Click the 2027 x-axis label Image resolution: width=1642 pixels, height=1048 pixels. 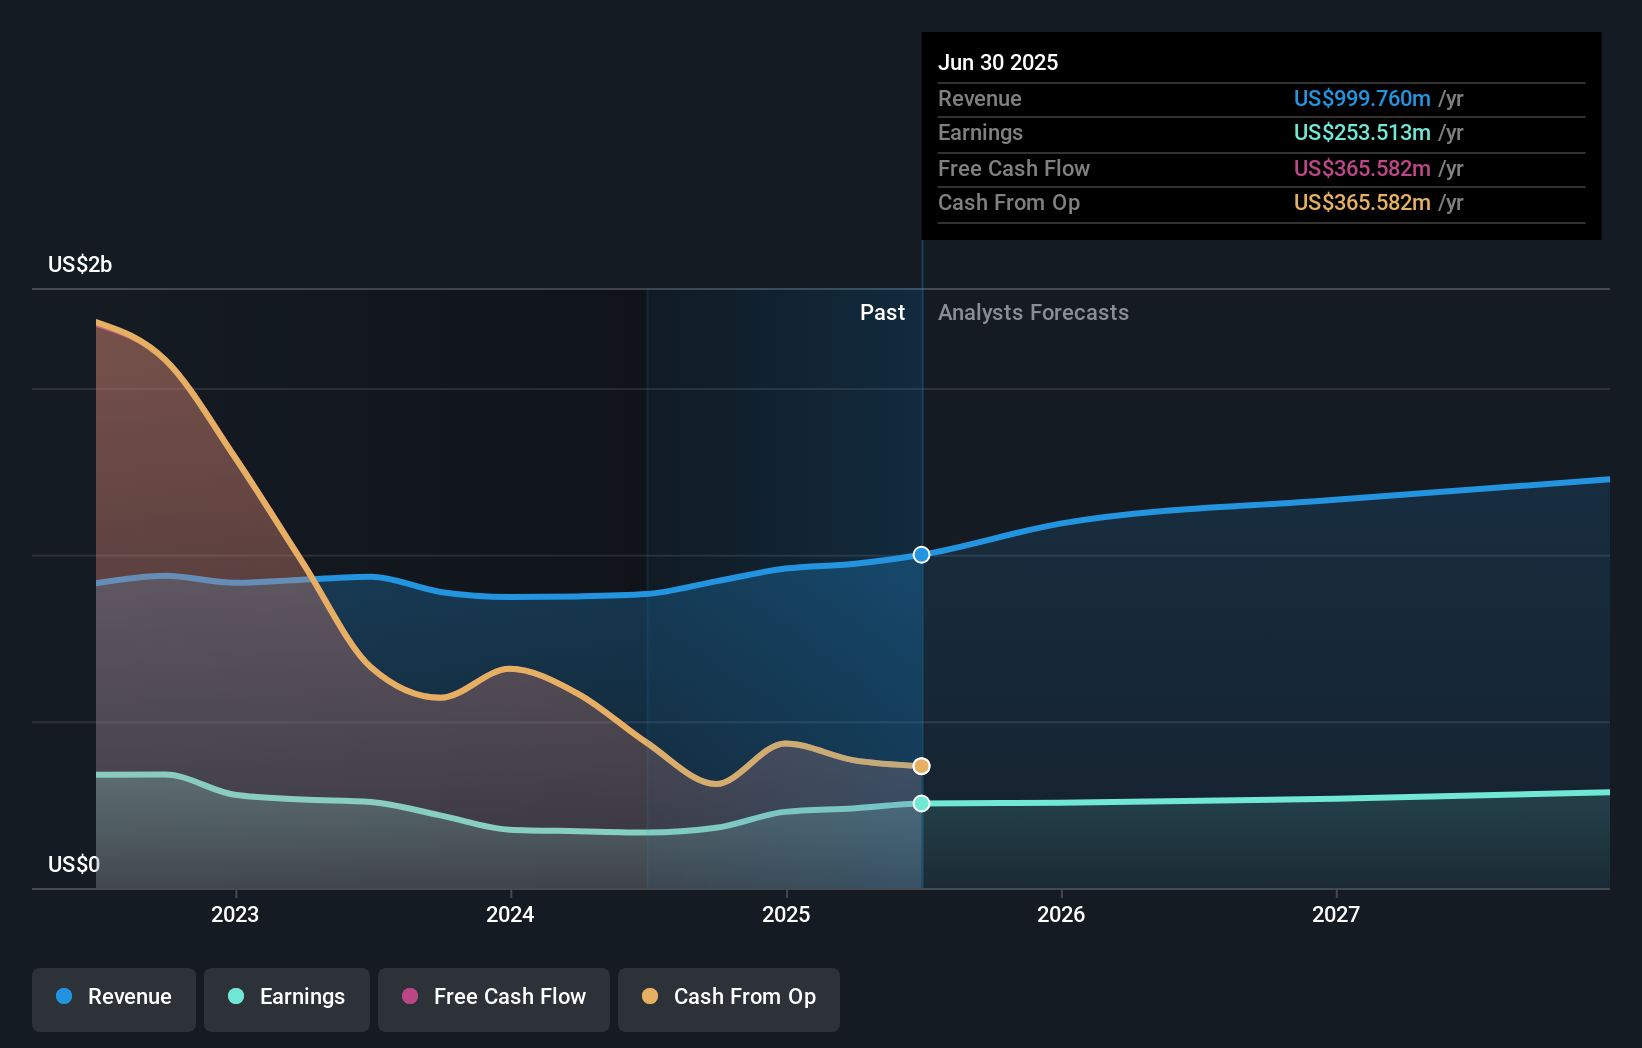pyautogui.click(x=1336, y=914)
